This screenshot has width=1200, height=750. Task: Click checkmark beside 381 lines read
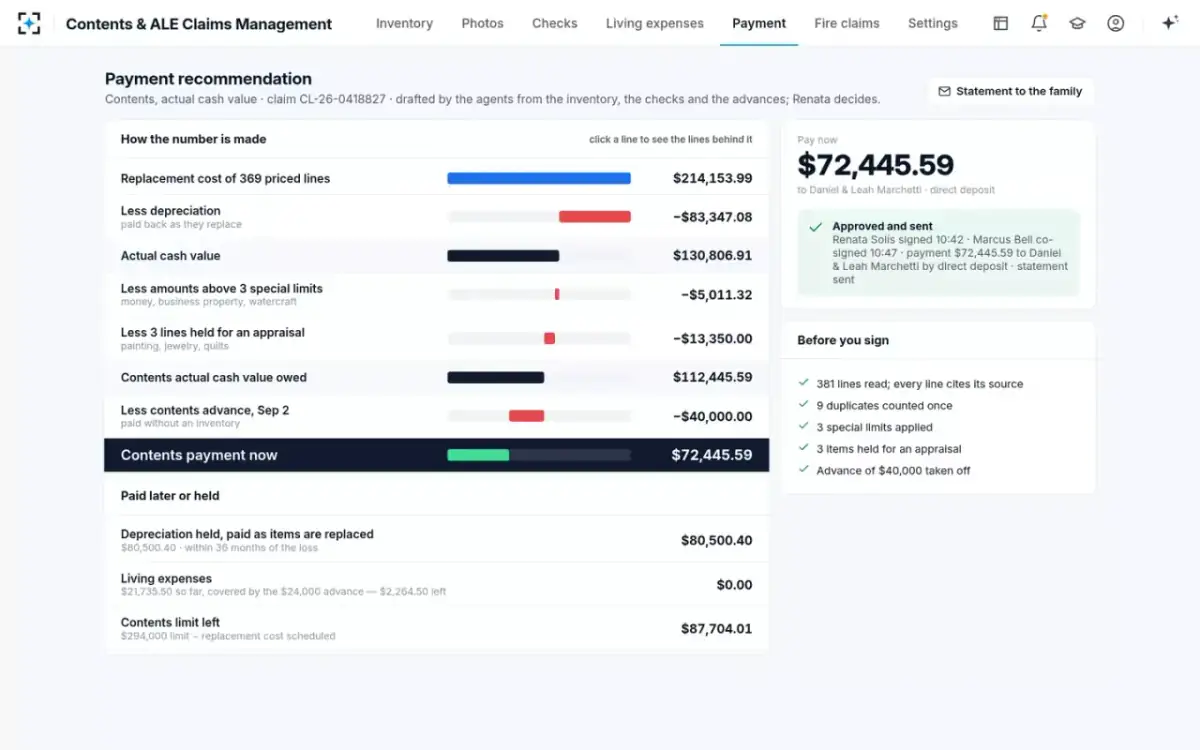(x=804, y=383)
